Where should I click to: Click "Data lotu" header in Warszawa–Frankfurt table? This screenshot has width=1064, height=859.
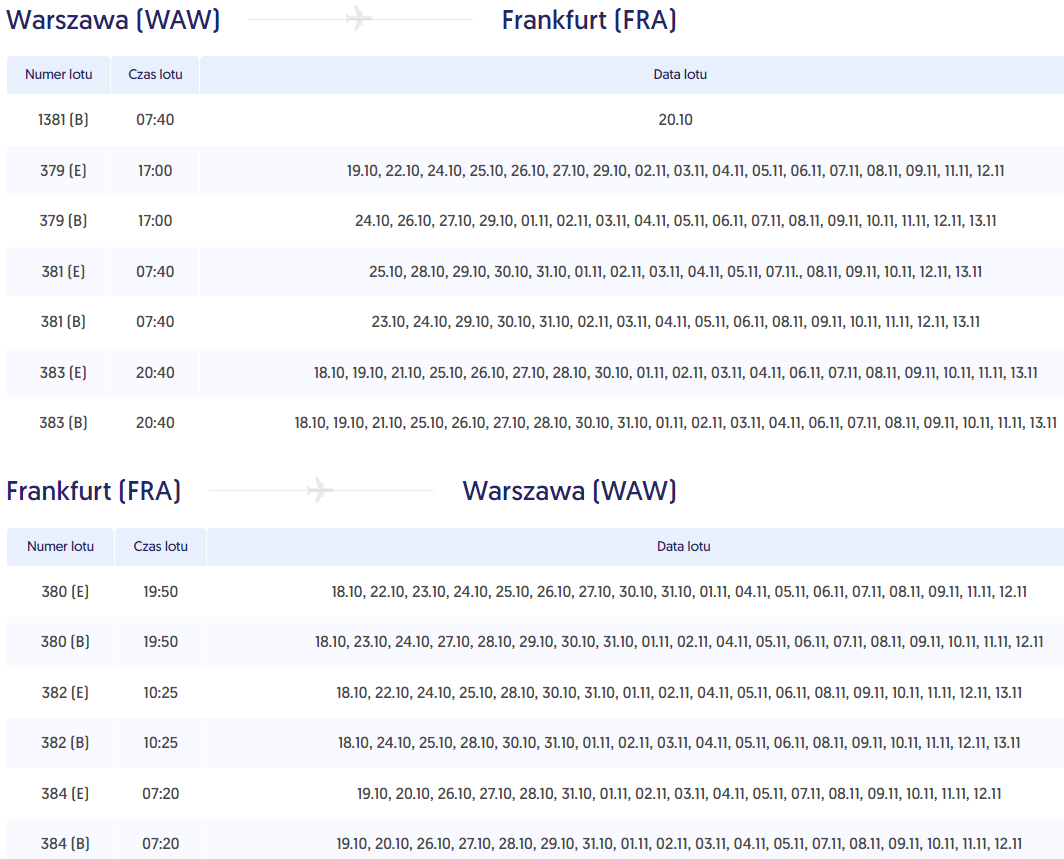(680, 75)
